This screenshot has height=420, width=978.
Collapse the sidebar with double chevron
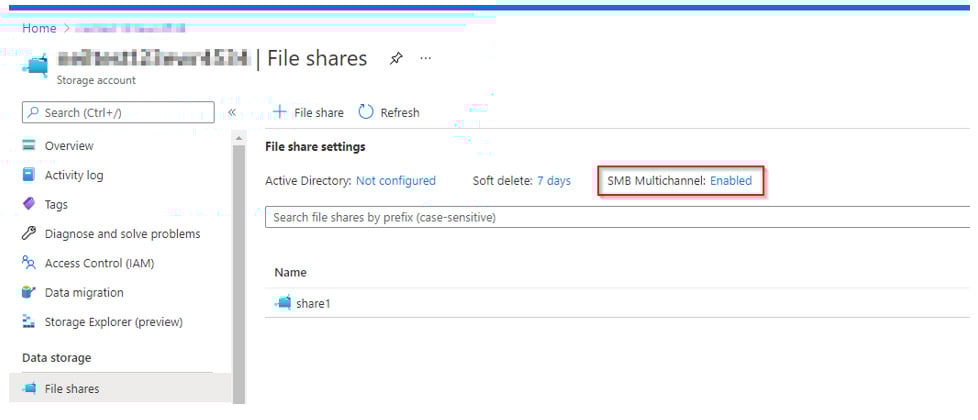point(232,112)
